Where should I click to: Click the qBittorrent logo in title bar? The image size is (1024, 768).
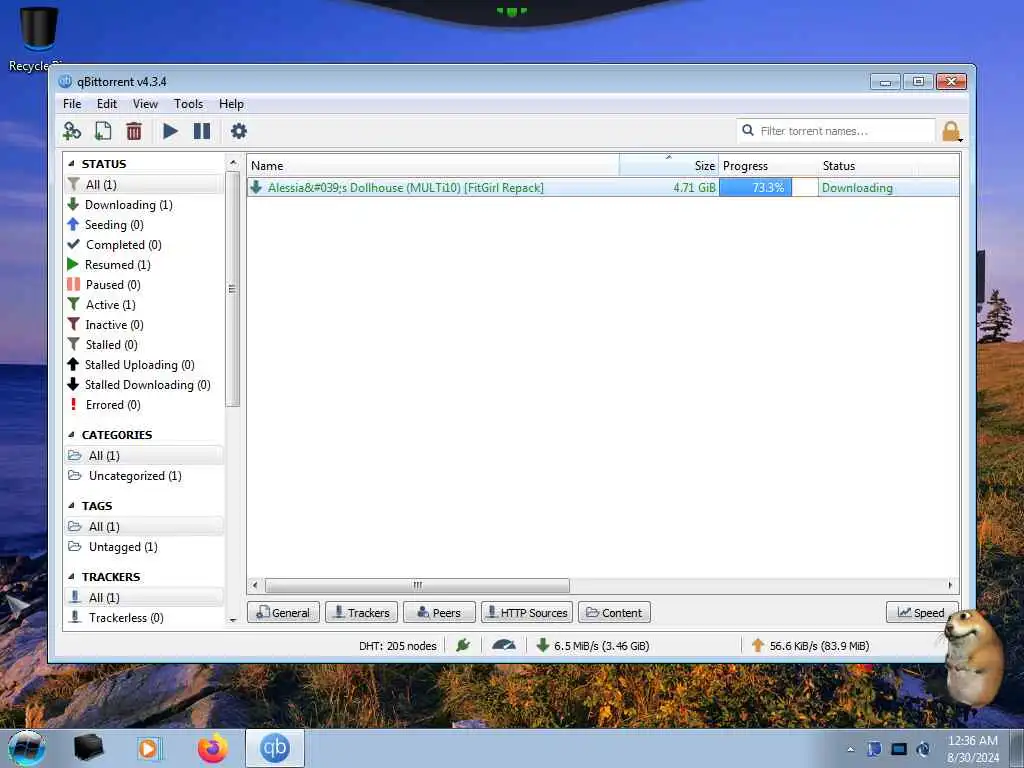point(65,82)
